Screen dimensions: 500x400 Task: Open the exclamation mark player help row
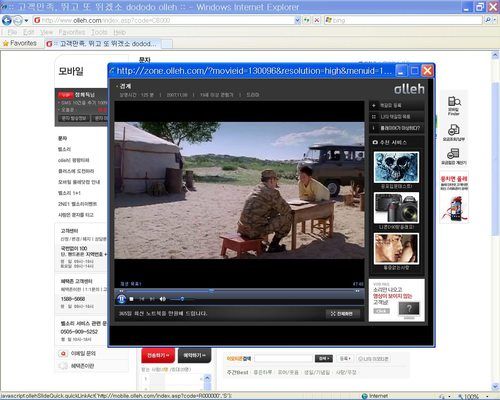396,128
